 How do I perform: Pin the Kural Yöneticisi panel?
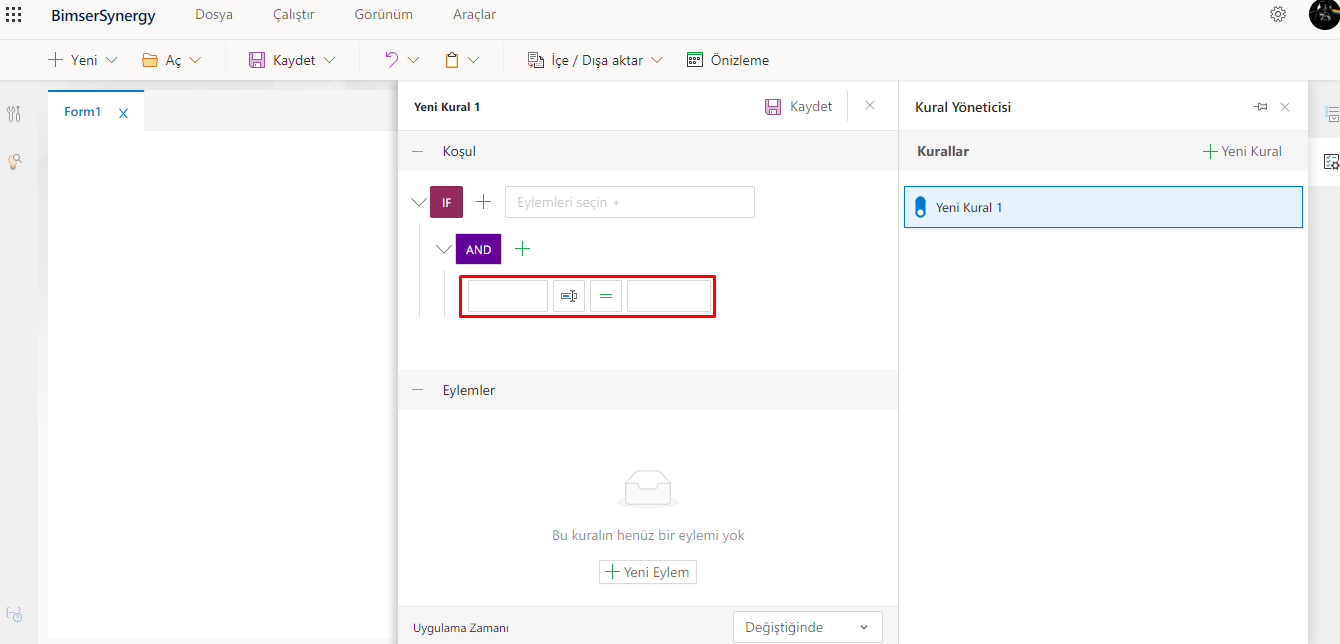point(1260,107)
